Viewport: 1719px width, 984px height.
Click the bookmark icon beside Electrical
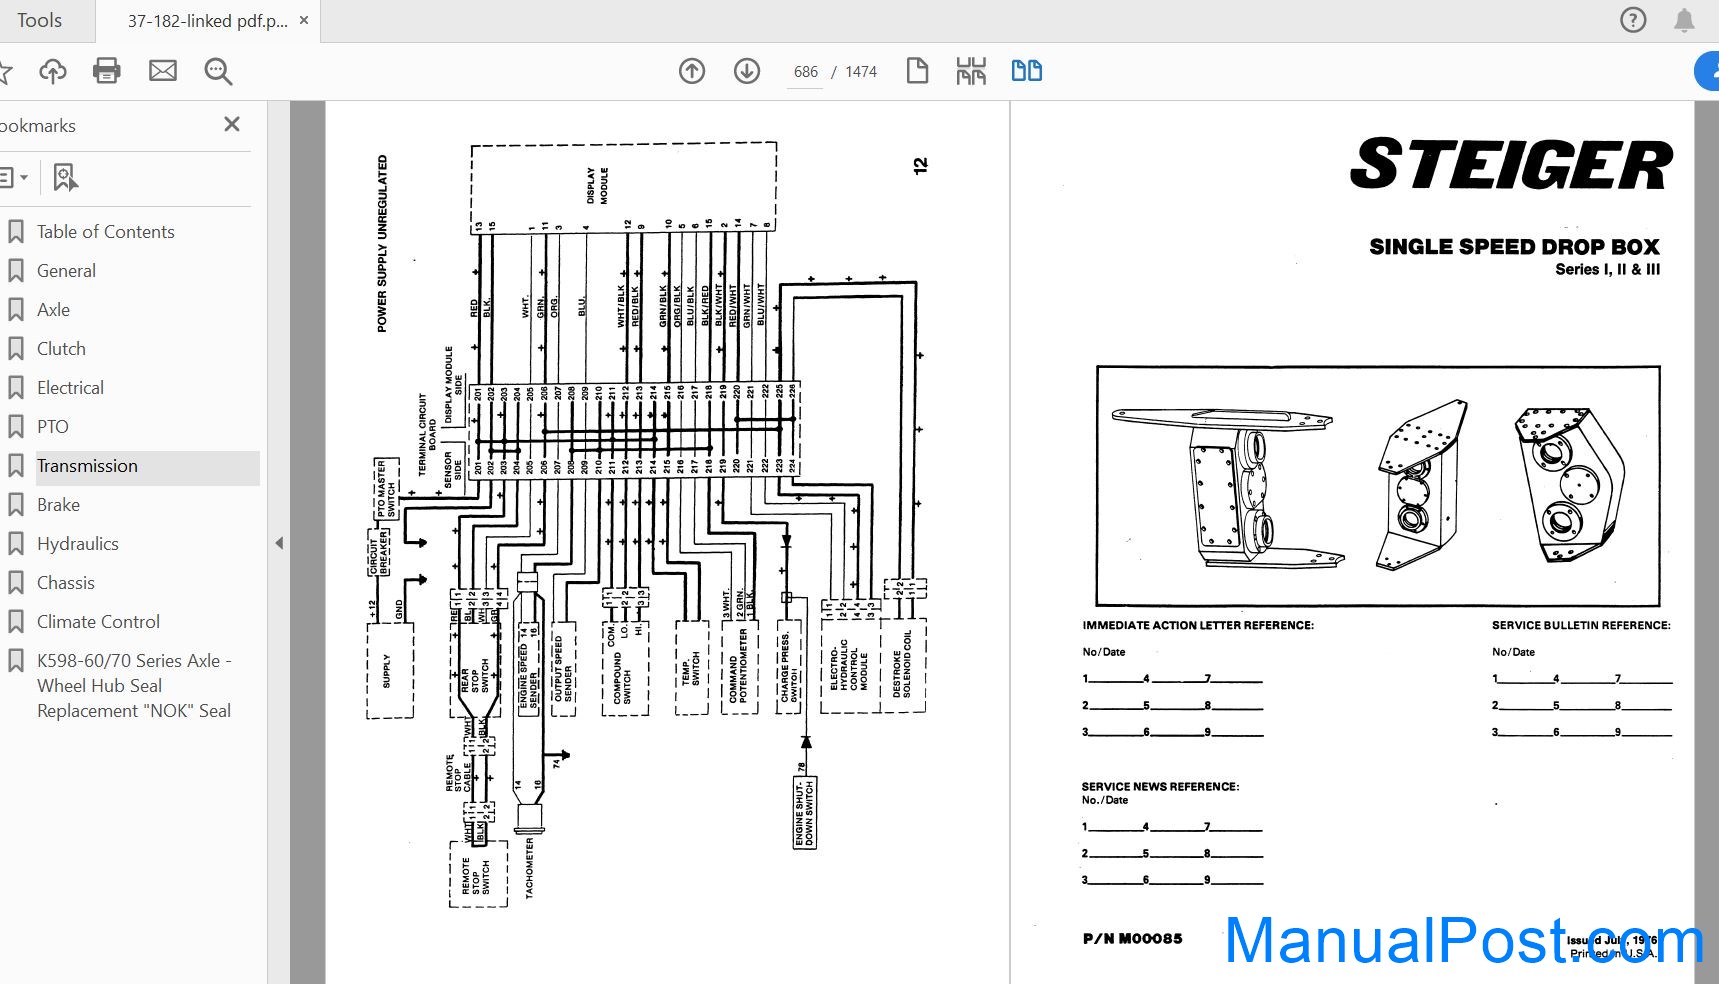[x=16, y=388]
